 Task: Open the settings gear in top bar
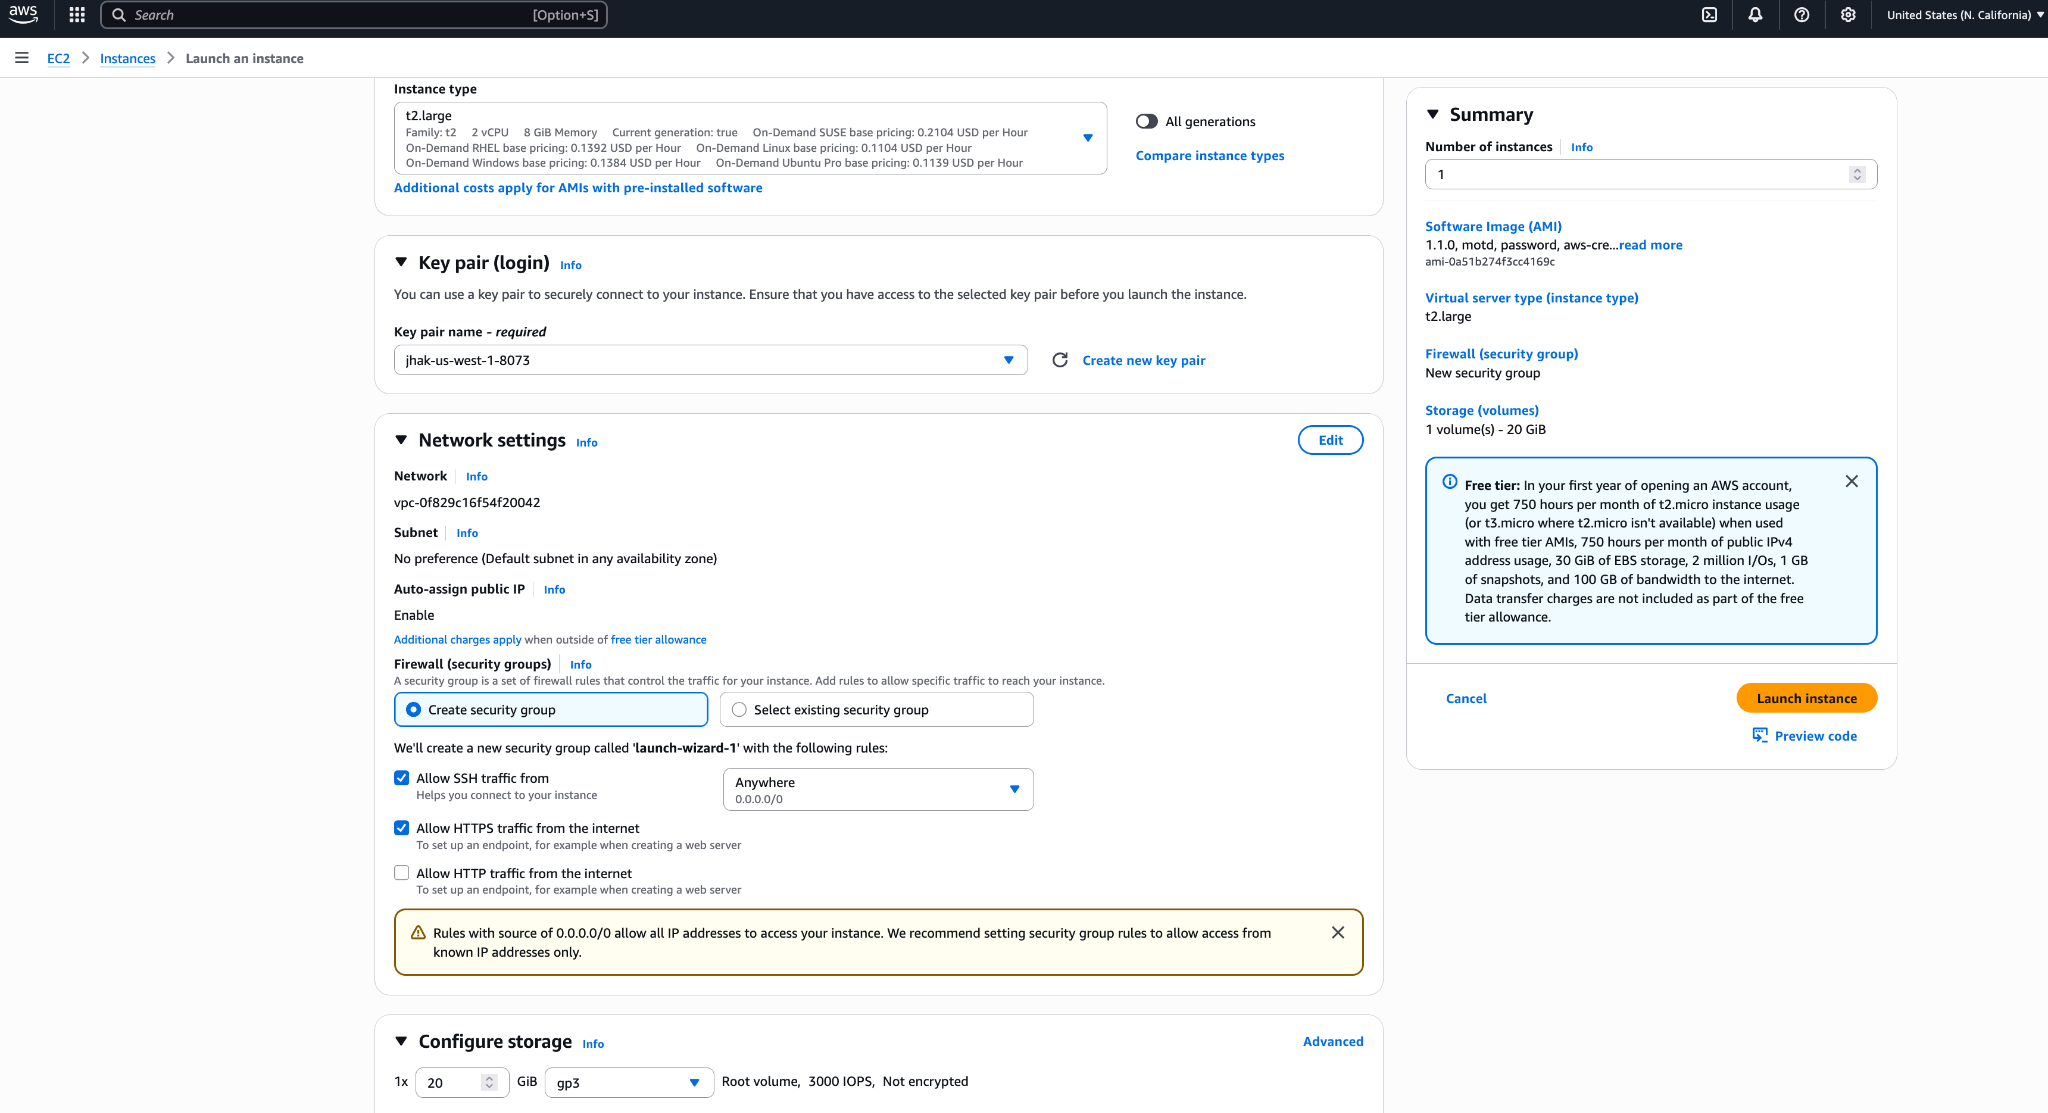coord(1848,15)
